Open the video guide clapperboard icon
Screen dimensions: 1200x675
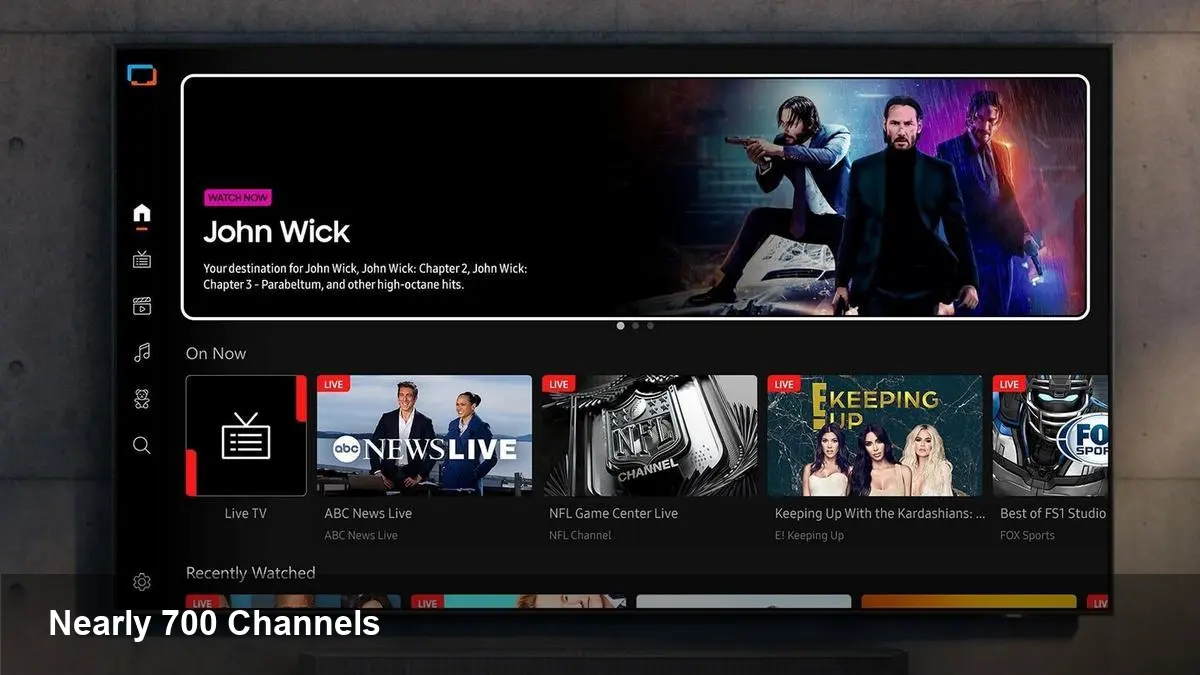point(141,305)
